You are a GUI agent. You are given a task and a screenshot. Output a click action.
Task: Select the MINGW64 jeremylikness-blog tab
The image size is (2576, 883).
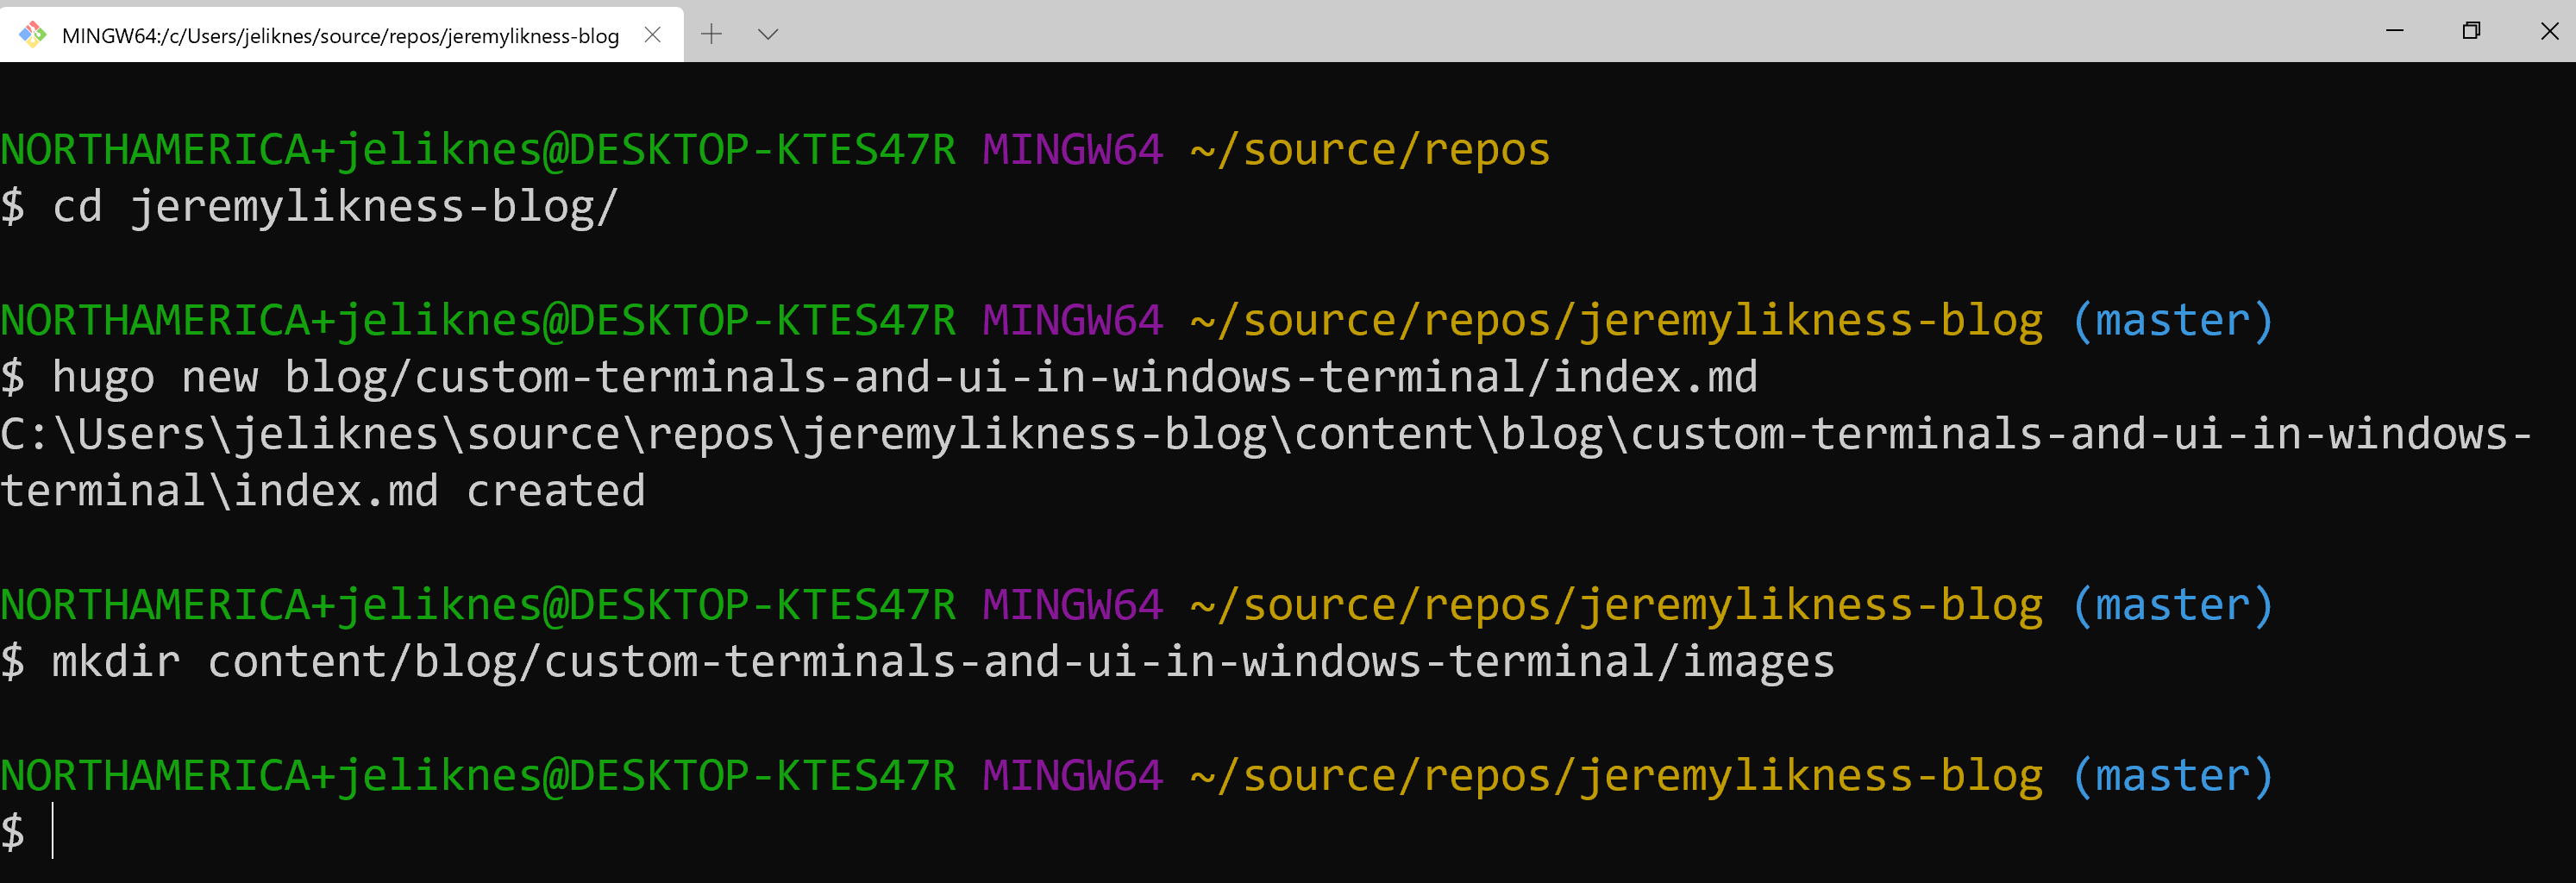(x=340, y=34)
